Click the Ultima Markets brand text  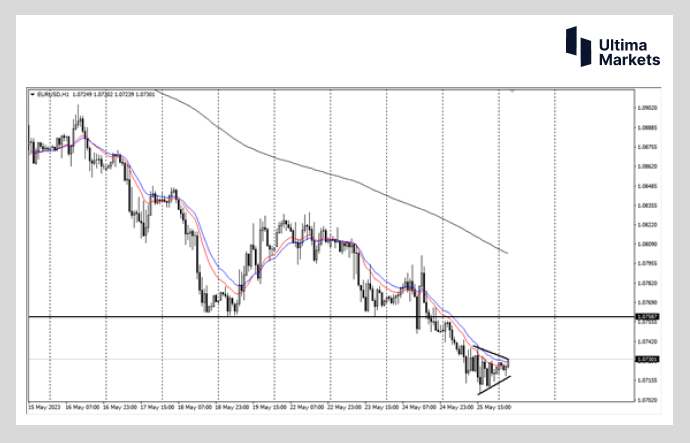coord(629,52)
